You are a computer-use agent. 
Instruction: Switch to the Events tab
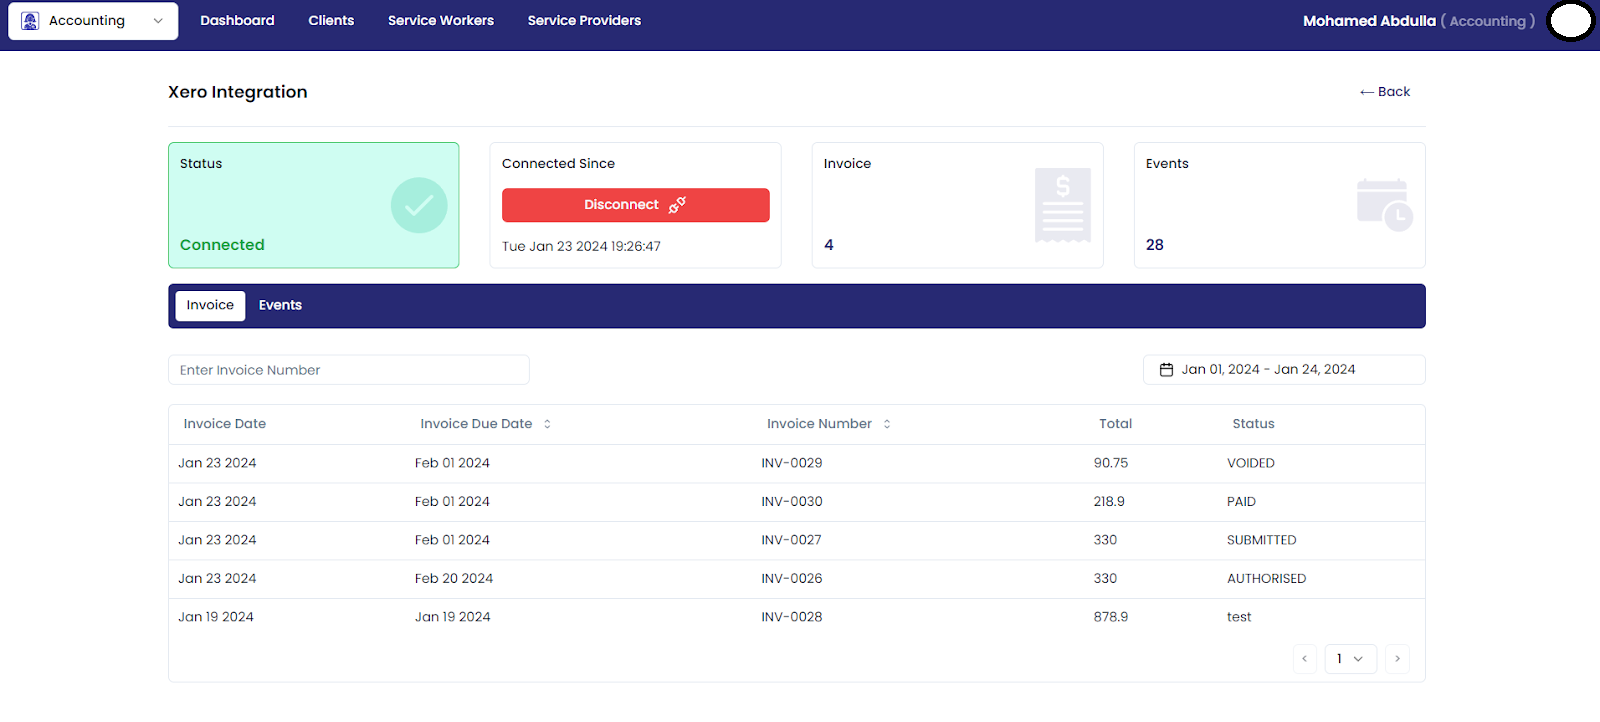pos(280,306)
